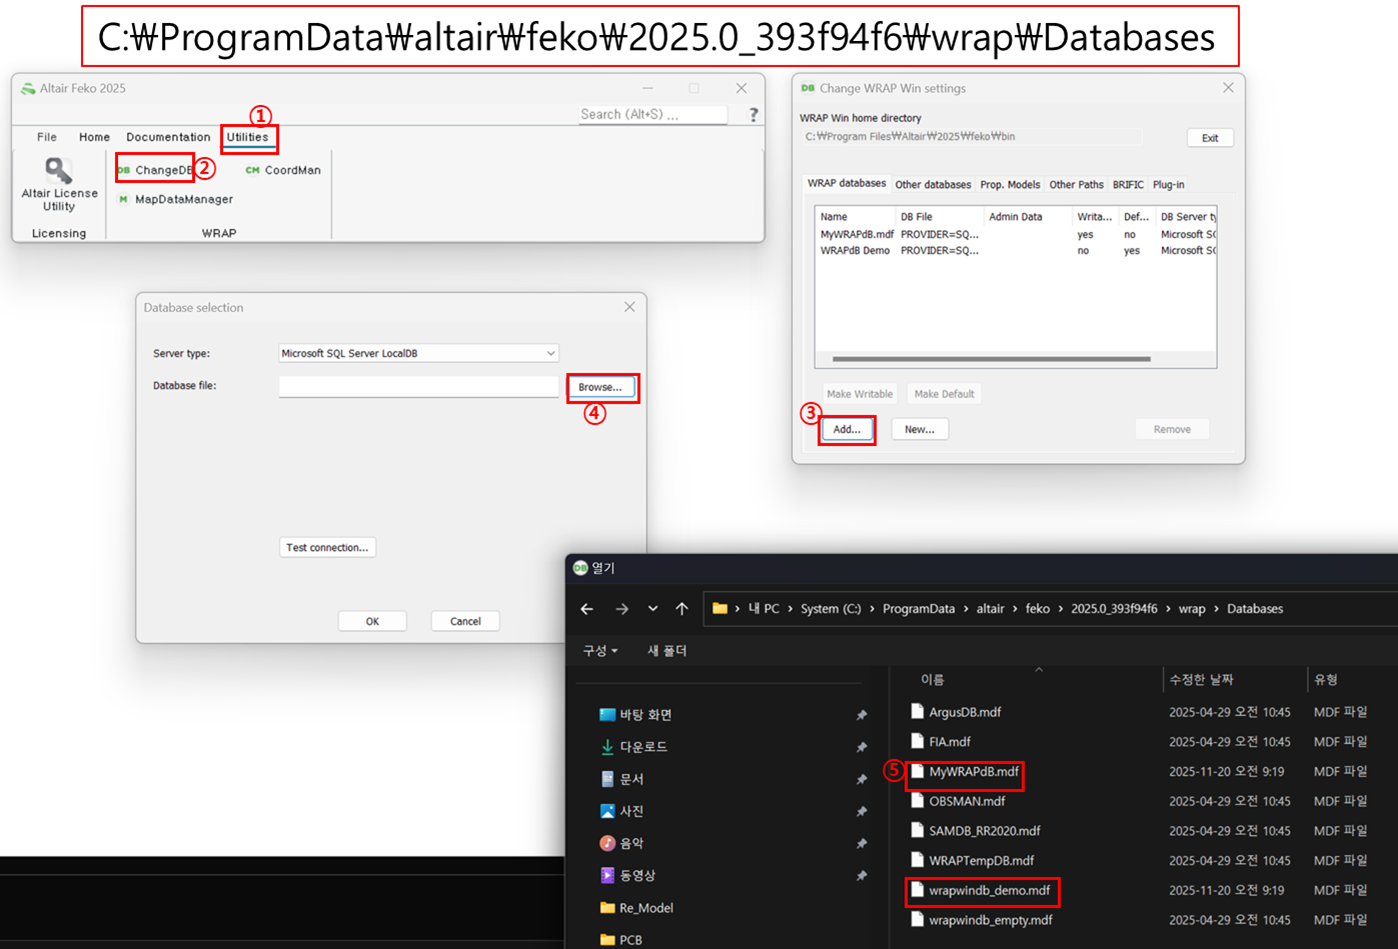The width and height of the screenshot is (1398, 949).
Task: Select the SAMDB_RR2020.mdf file
Action: pos(976,831)
